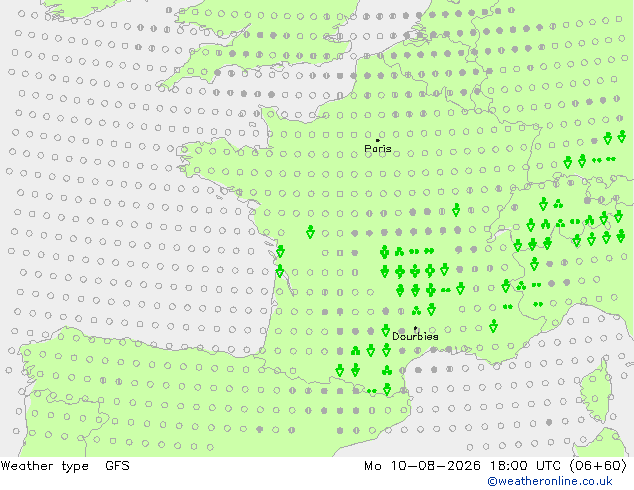634x490 pixels.
Task: Click the forecast run text '(06+60)'
Action: click(598, 466)
